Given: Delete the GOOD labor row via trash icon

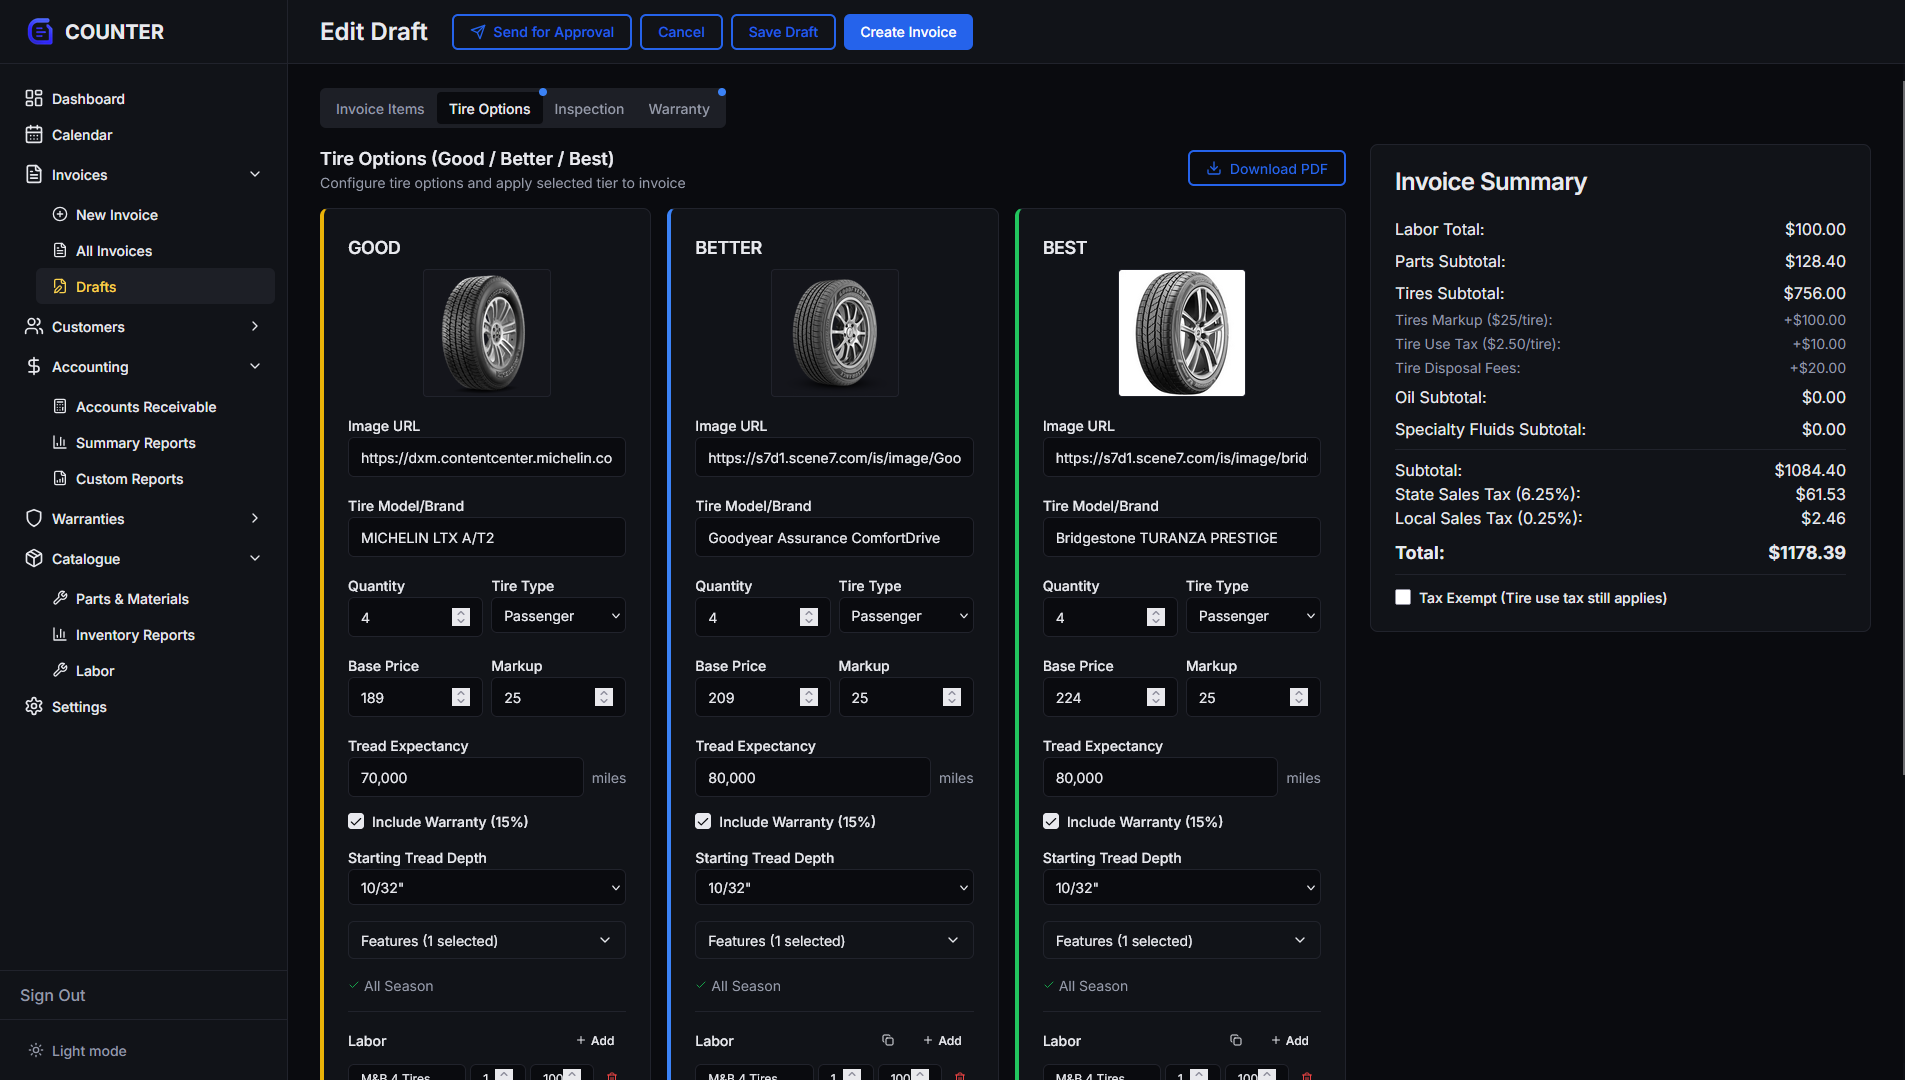Looking at the screenshot, I should coord(612,1076).
